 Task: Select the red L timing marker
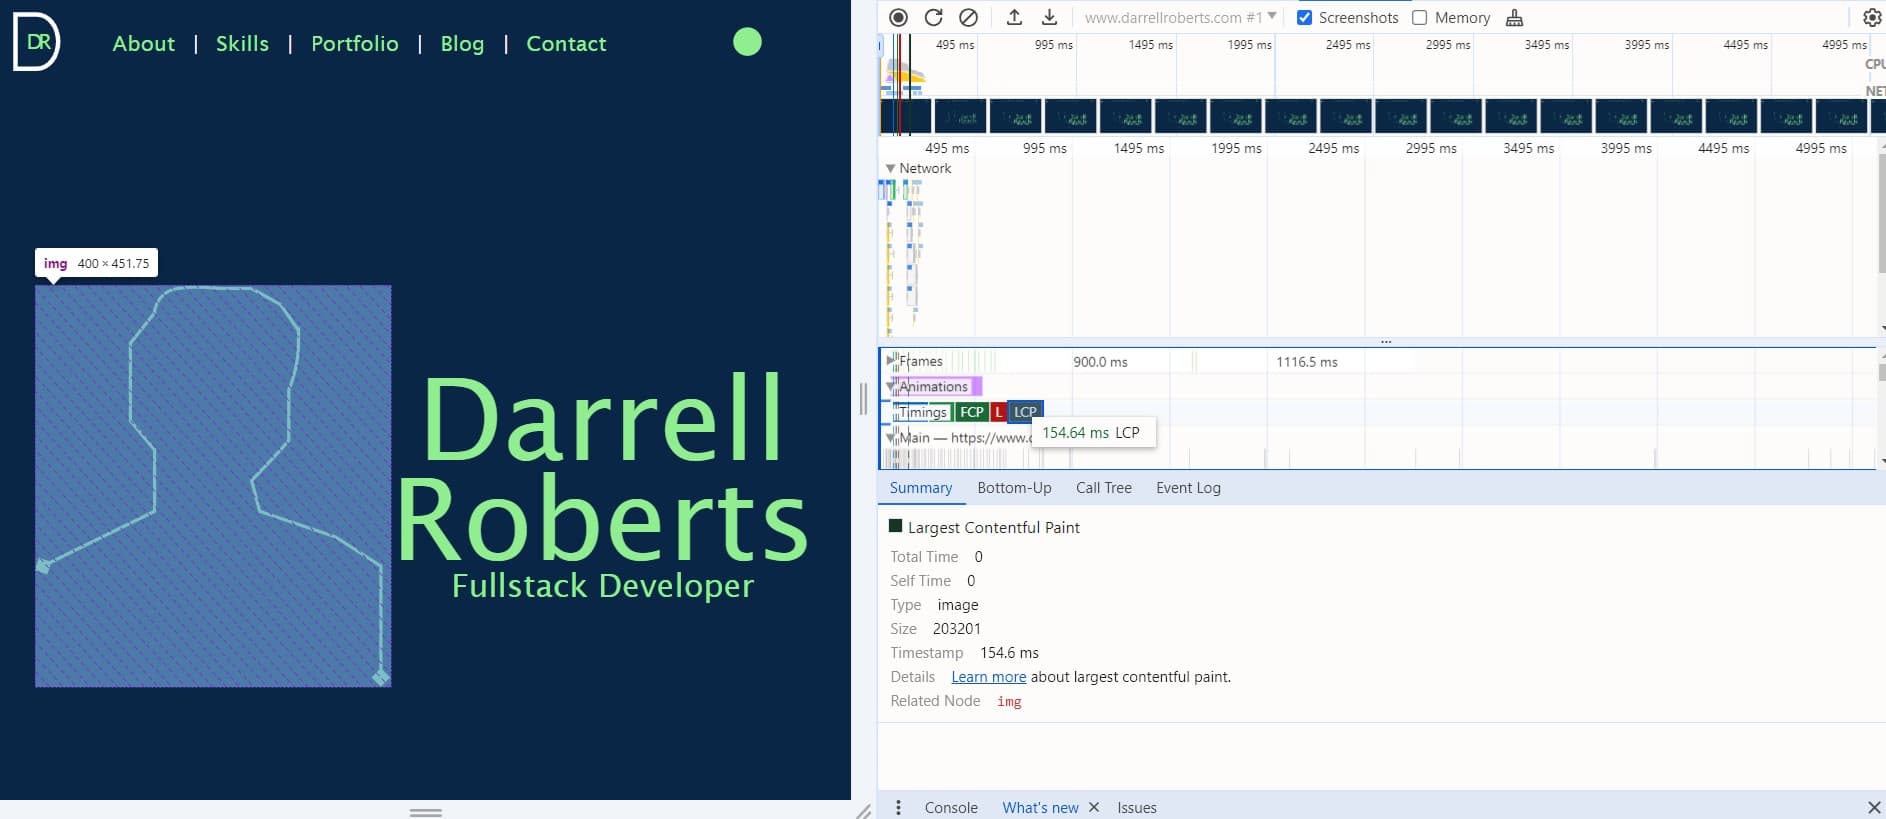[998, 412]
